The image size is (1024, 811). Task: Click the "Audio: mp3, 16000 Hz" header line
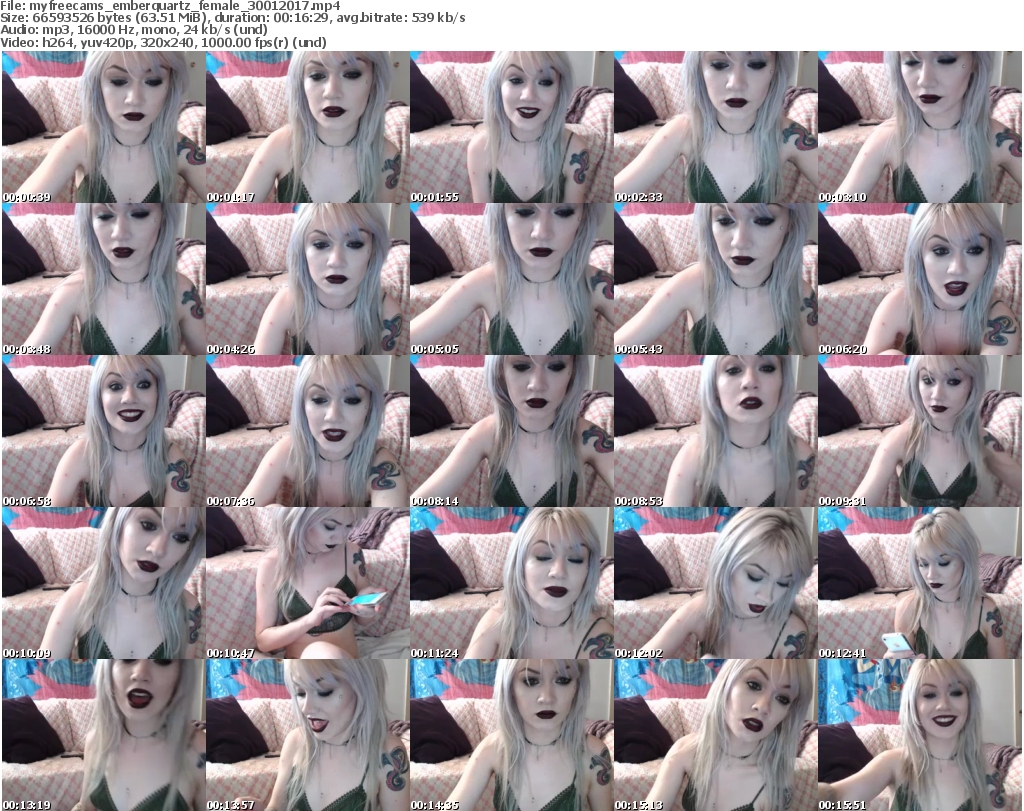pos(134,30)
